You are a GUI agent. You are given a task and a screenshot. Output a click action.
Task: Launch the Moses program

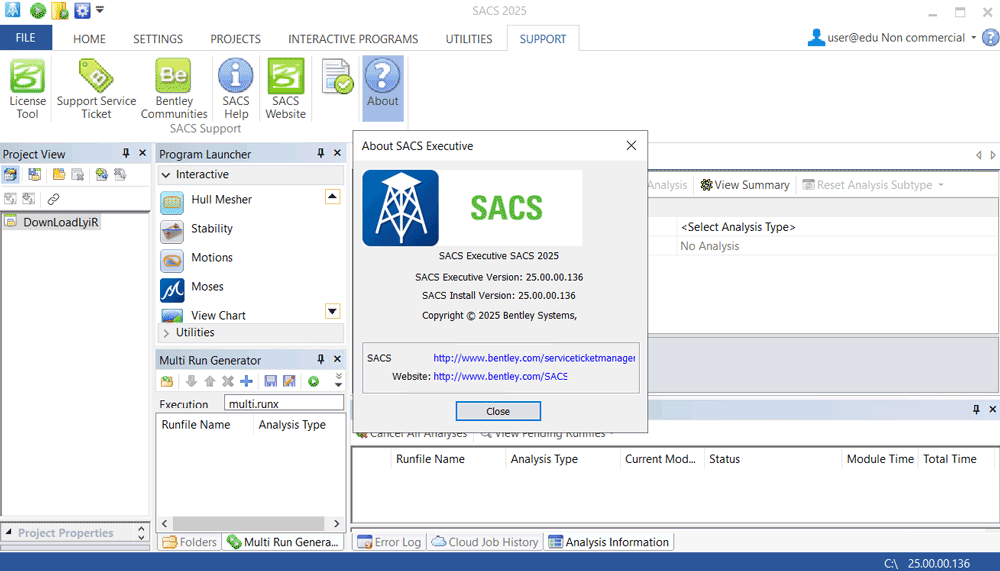pos(207,286)
